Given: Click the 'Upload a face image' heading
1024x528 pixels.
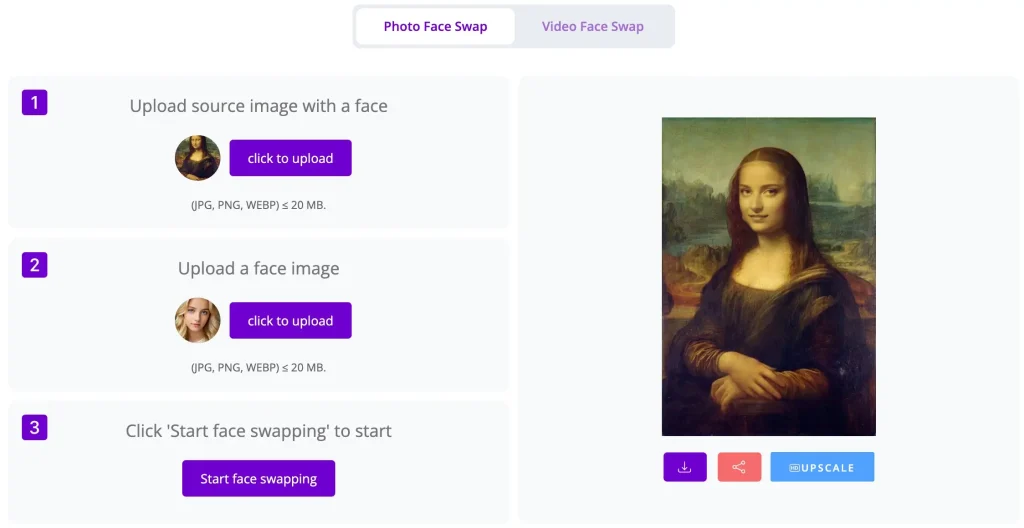Looking at the screenshot, I should 259,269.
